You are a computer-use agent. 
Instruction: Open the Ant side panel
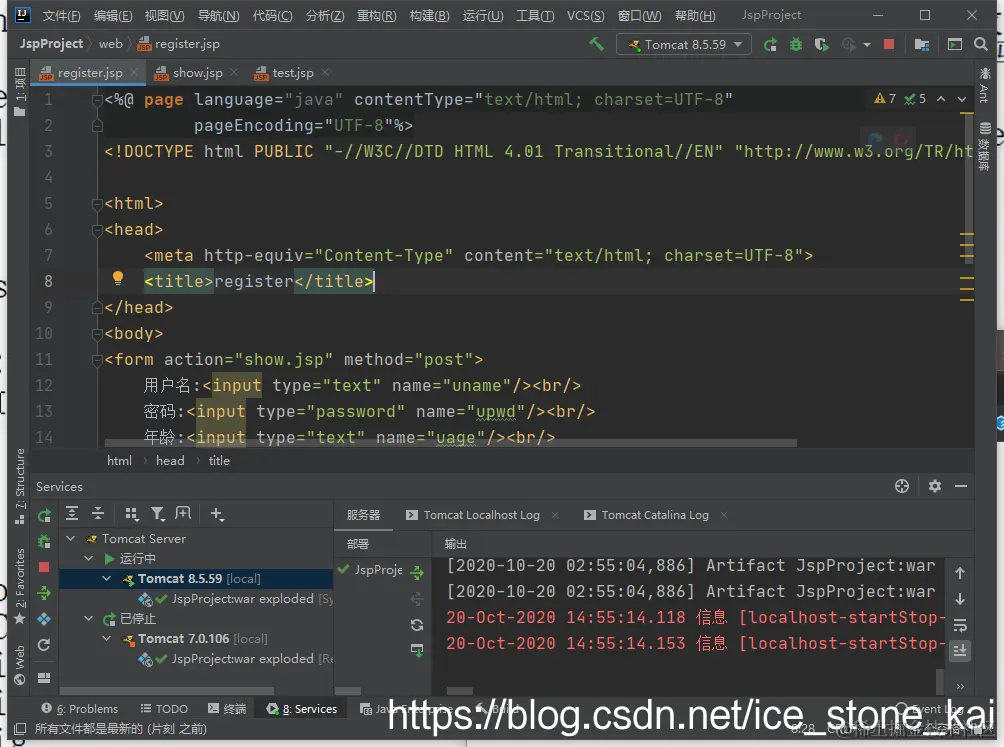pyautogui.click(x=985, y=84)
